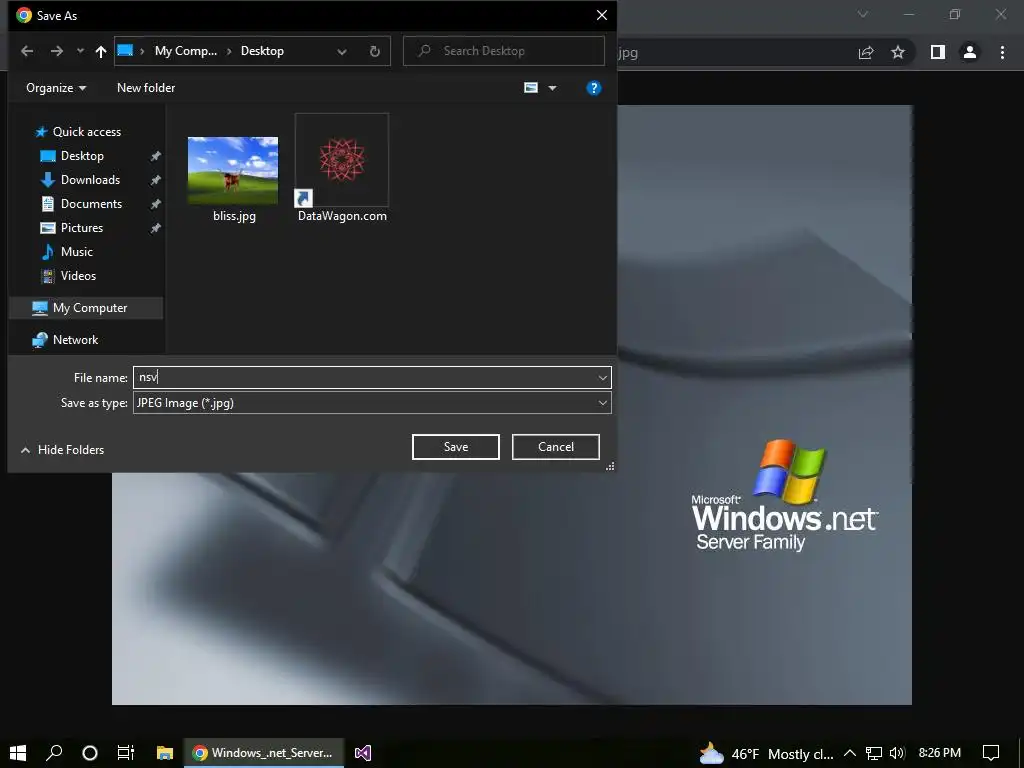Expand address bar previous locations dropdown
This screenshot has width=1024, height=768.
click(342, 52)
